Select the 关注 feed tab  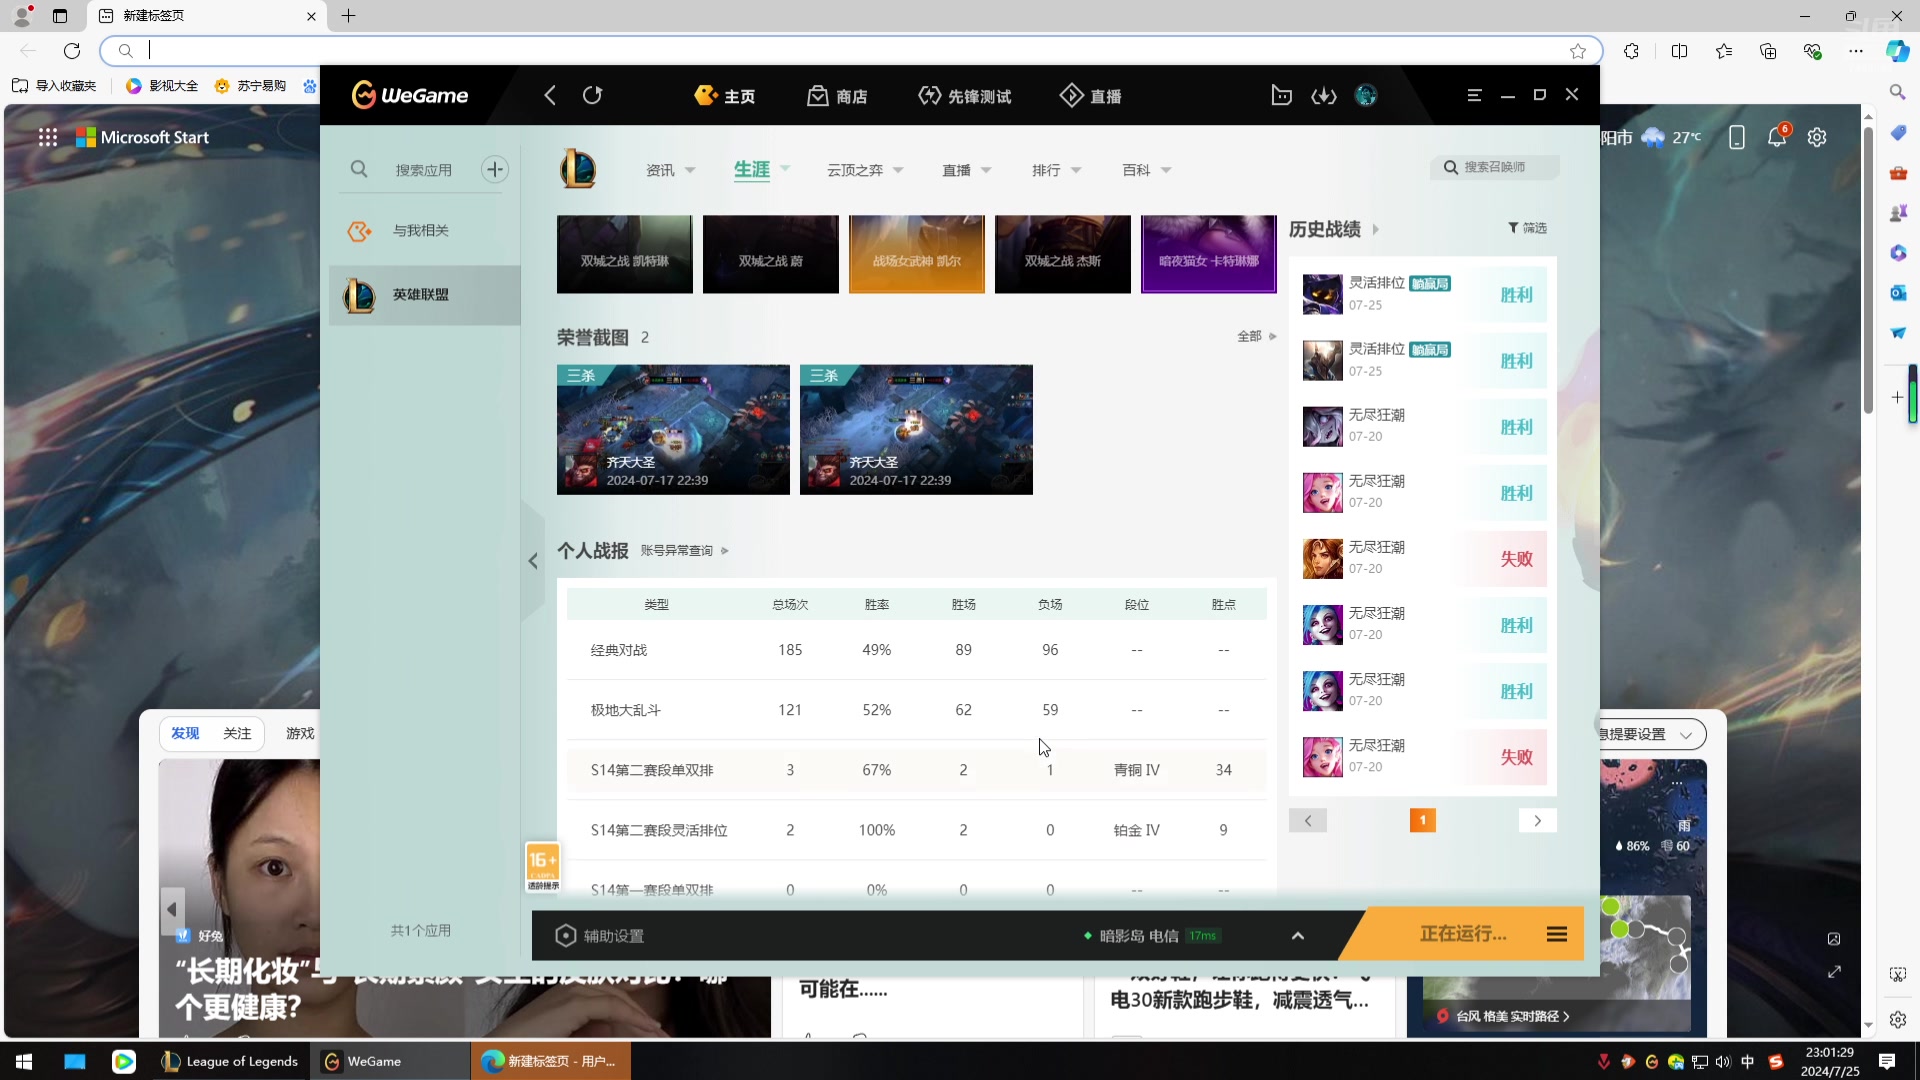point(237,733)
